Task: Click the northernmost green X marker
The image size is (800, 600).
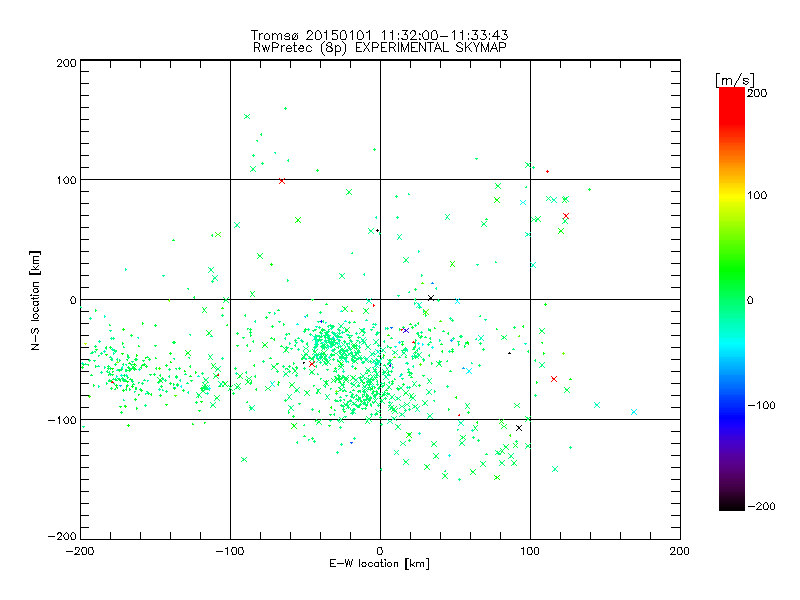Action: point(247,117)
